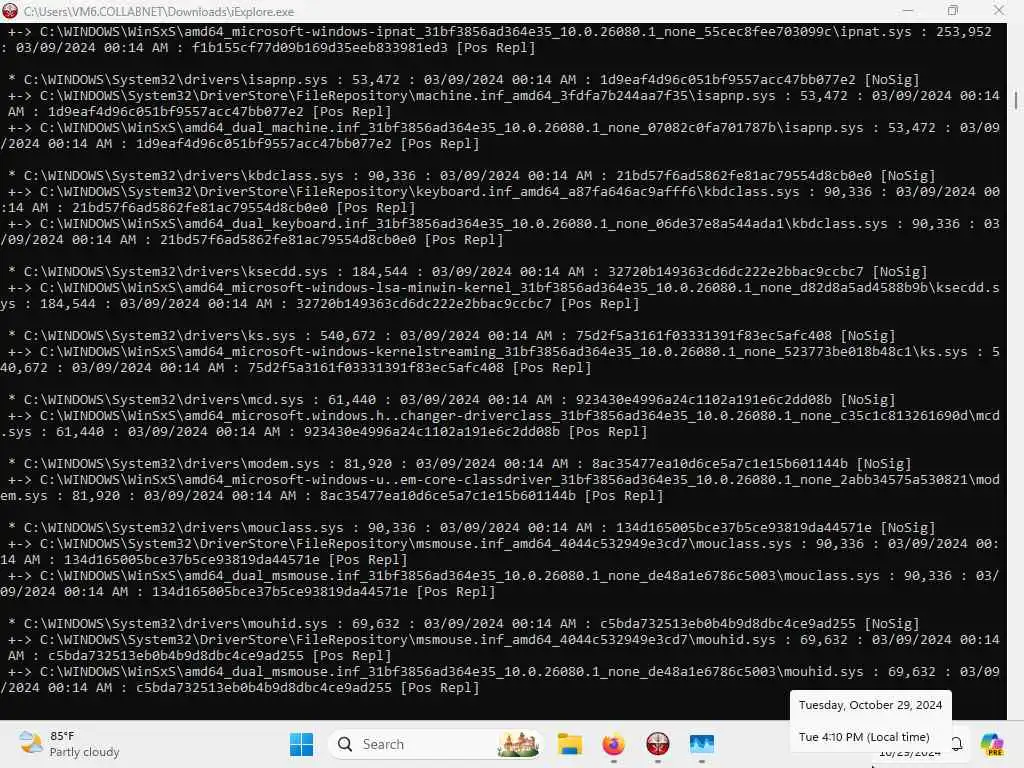Click the 'System32\drivers\kbdclass.sys' line

point(472,176)
